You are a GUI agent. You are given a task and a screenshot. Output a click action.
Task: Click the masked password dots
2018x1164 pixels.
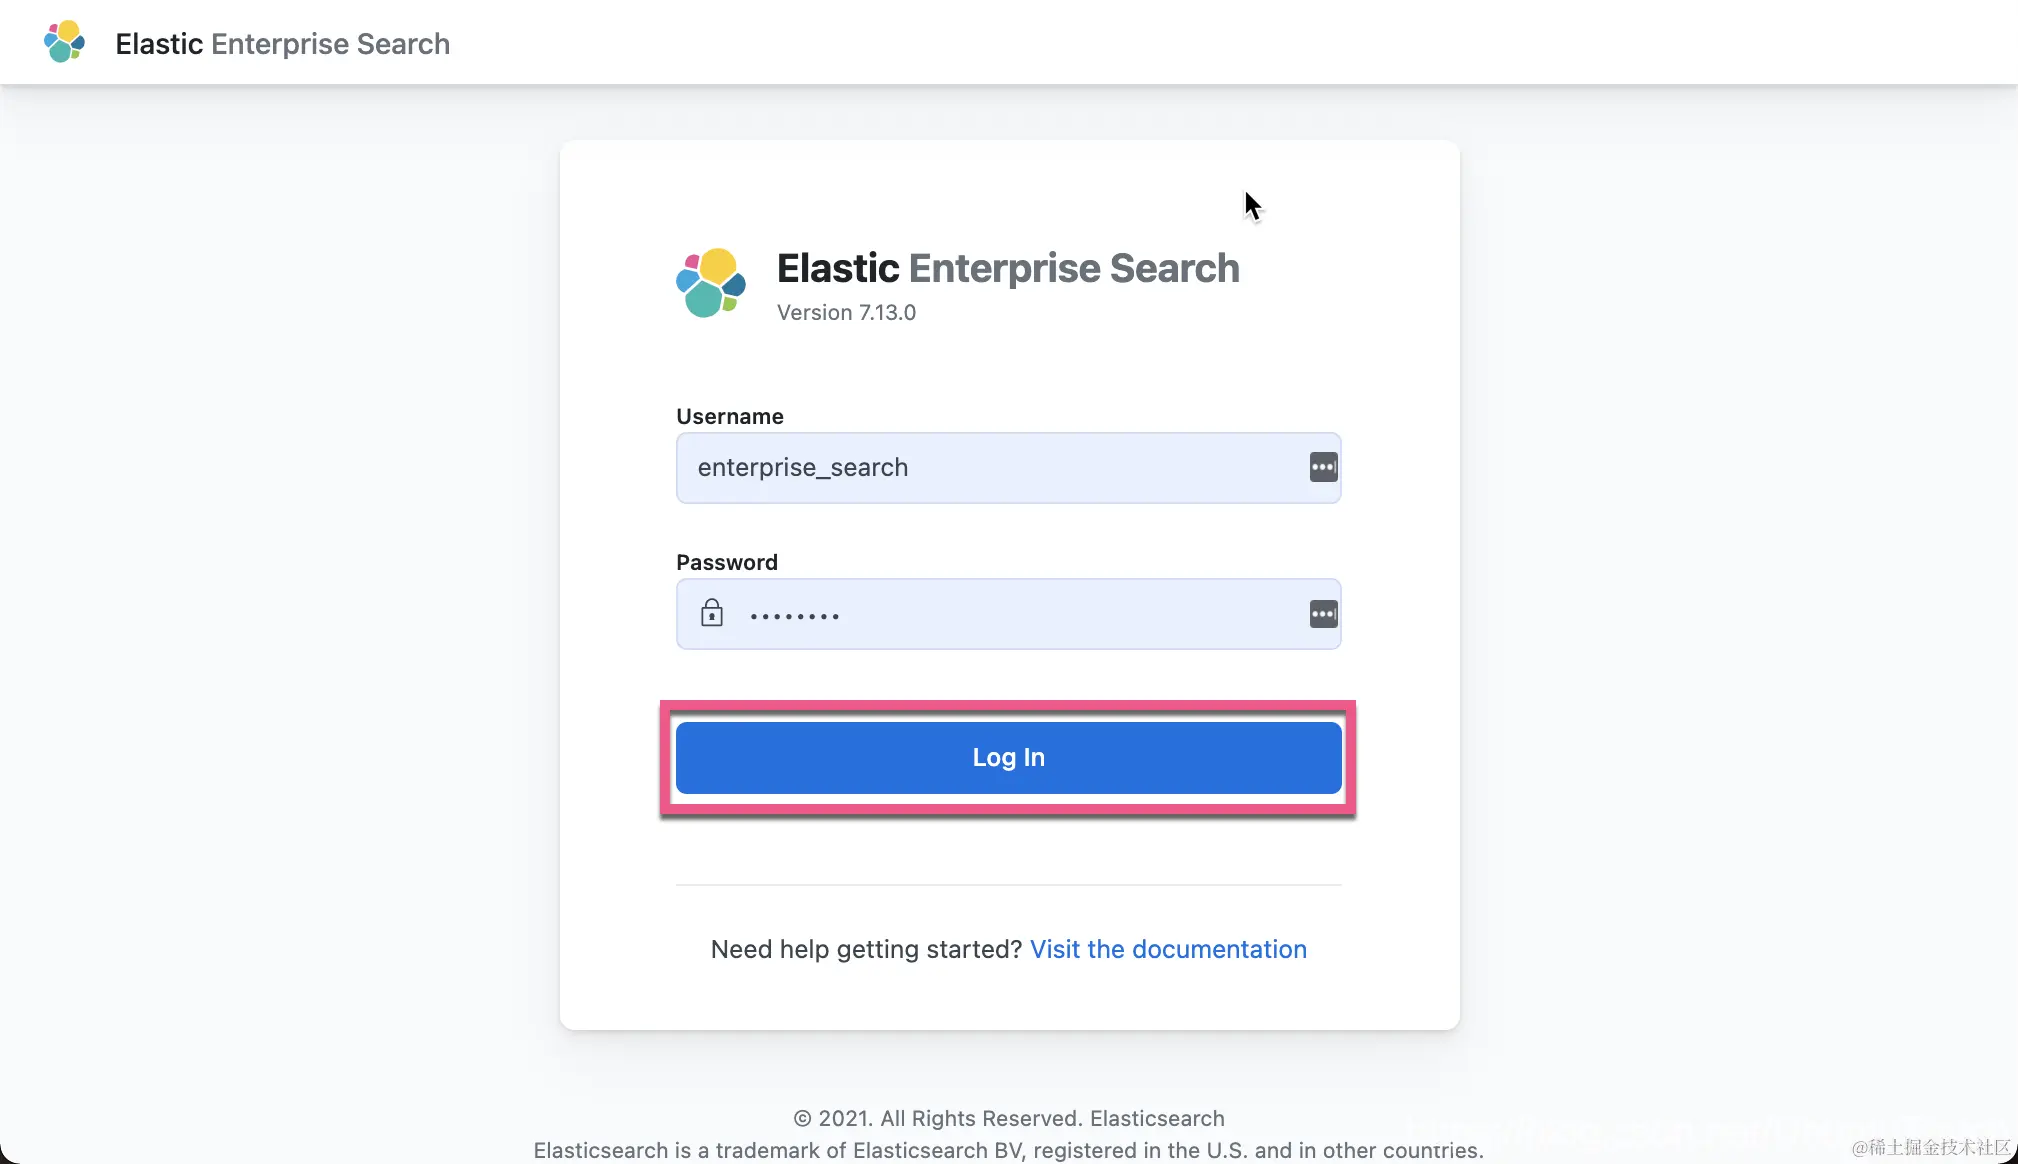pos(795,617)
